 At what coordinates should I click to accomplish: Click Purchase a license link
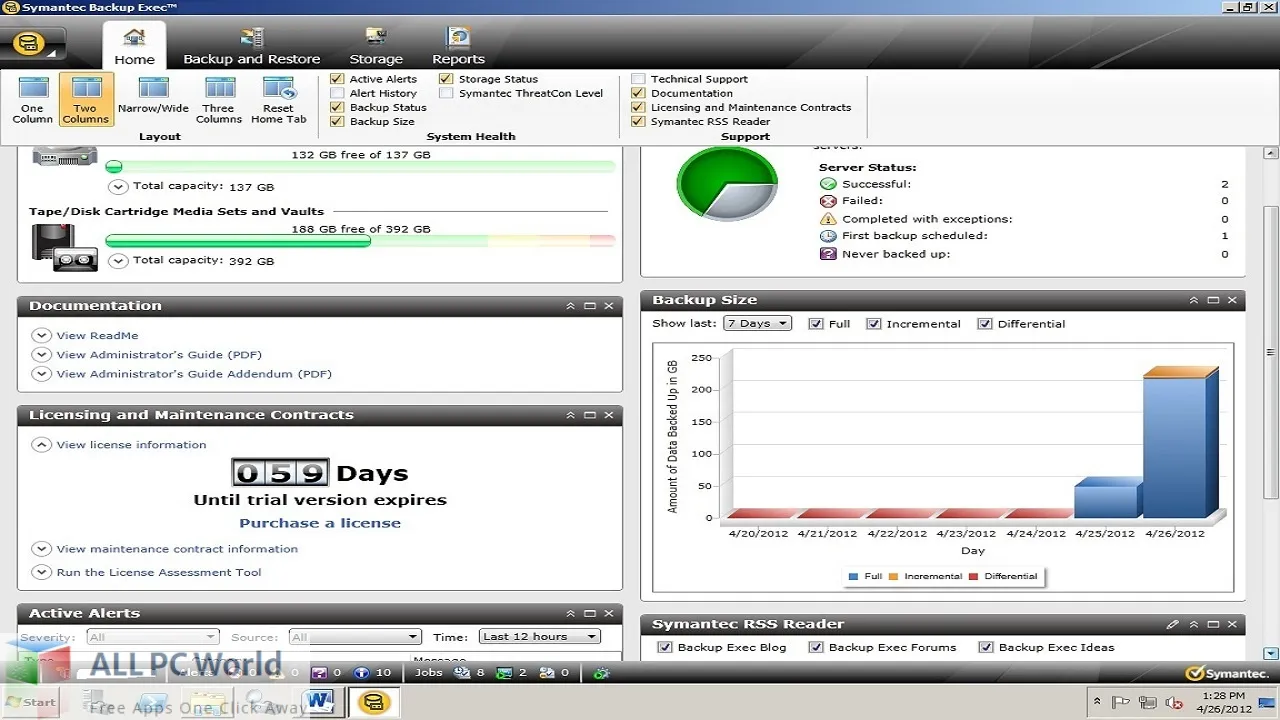tap(320, 523)
